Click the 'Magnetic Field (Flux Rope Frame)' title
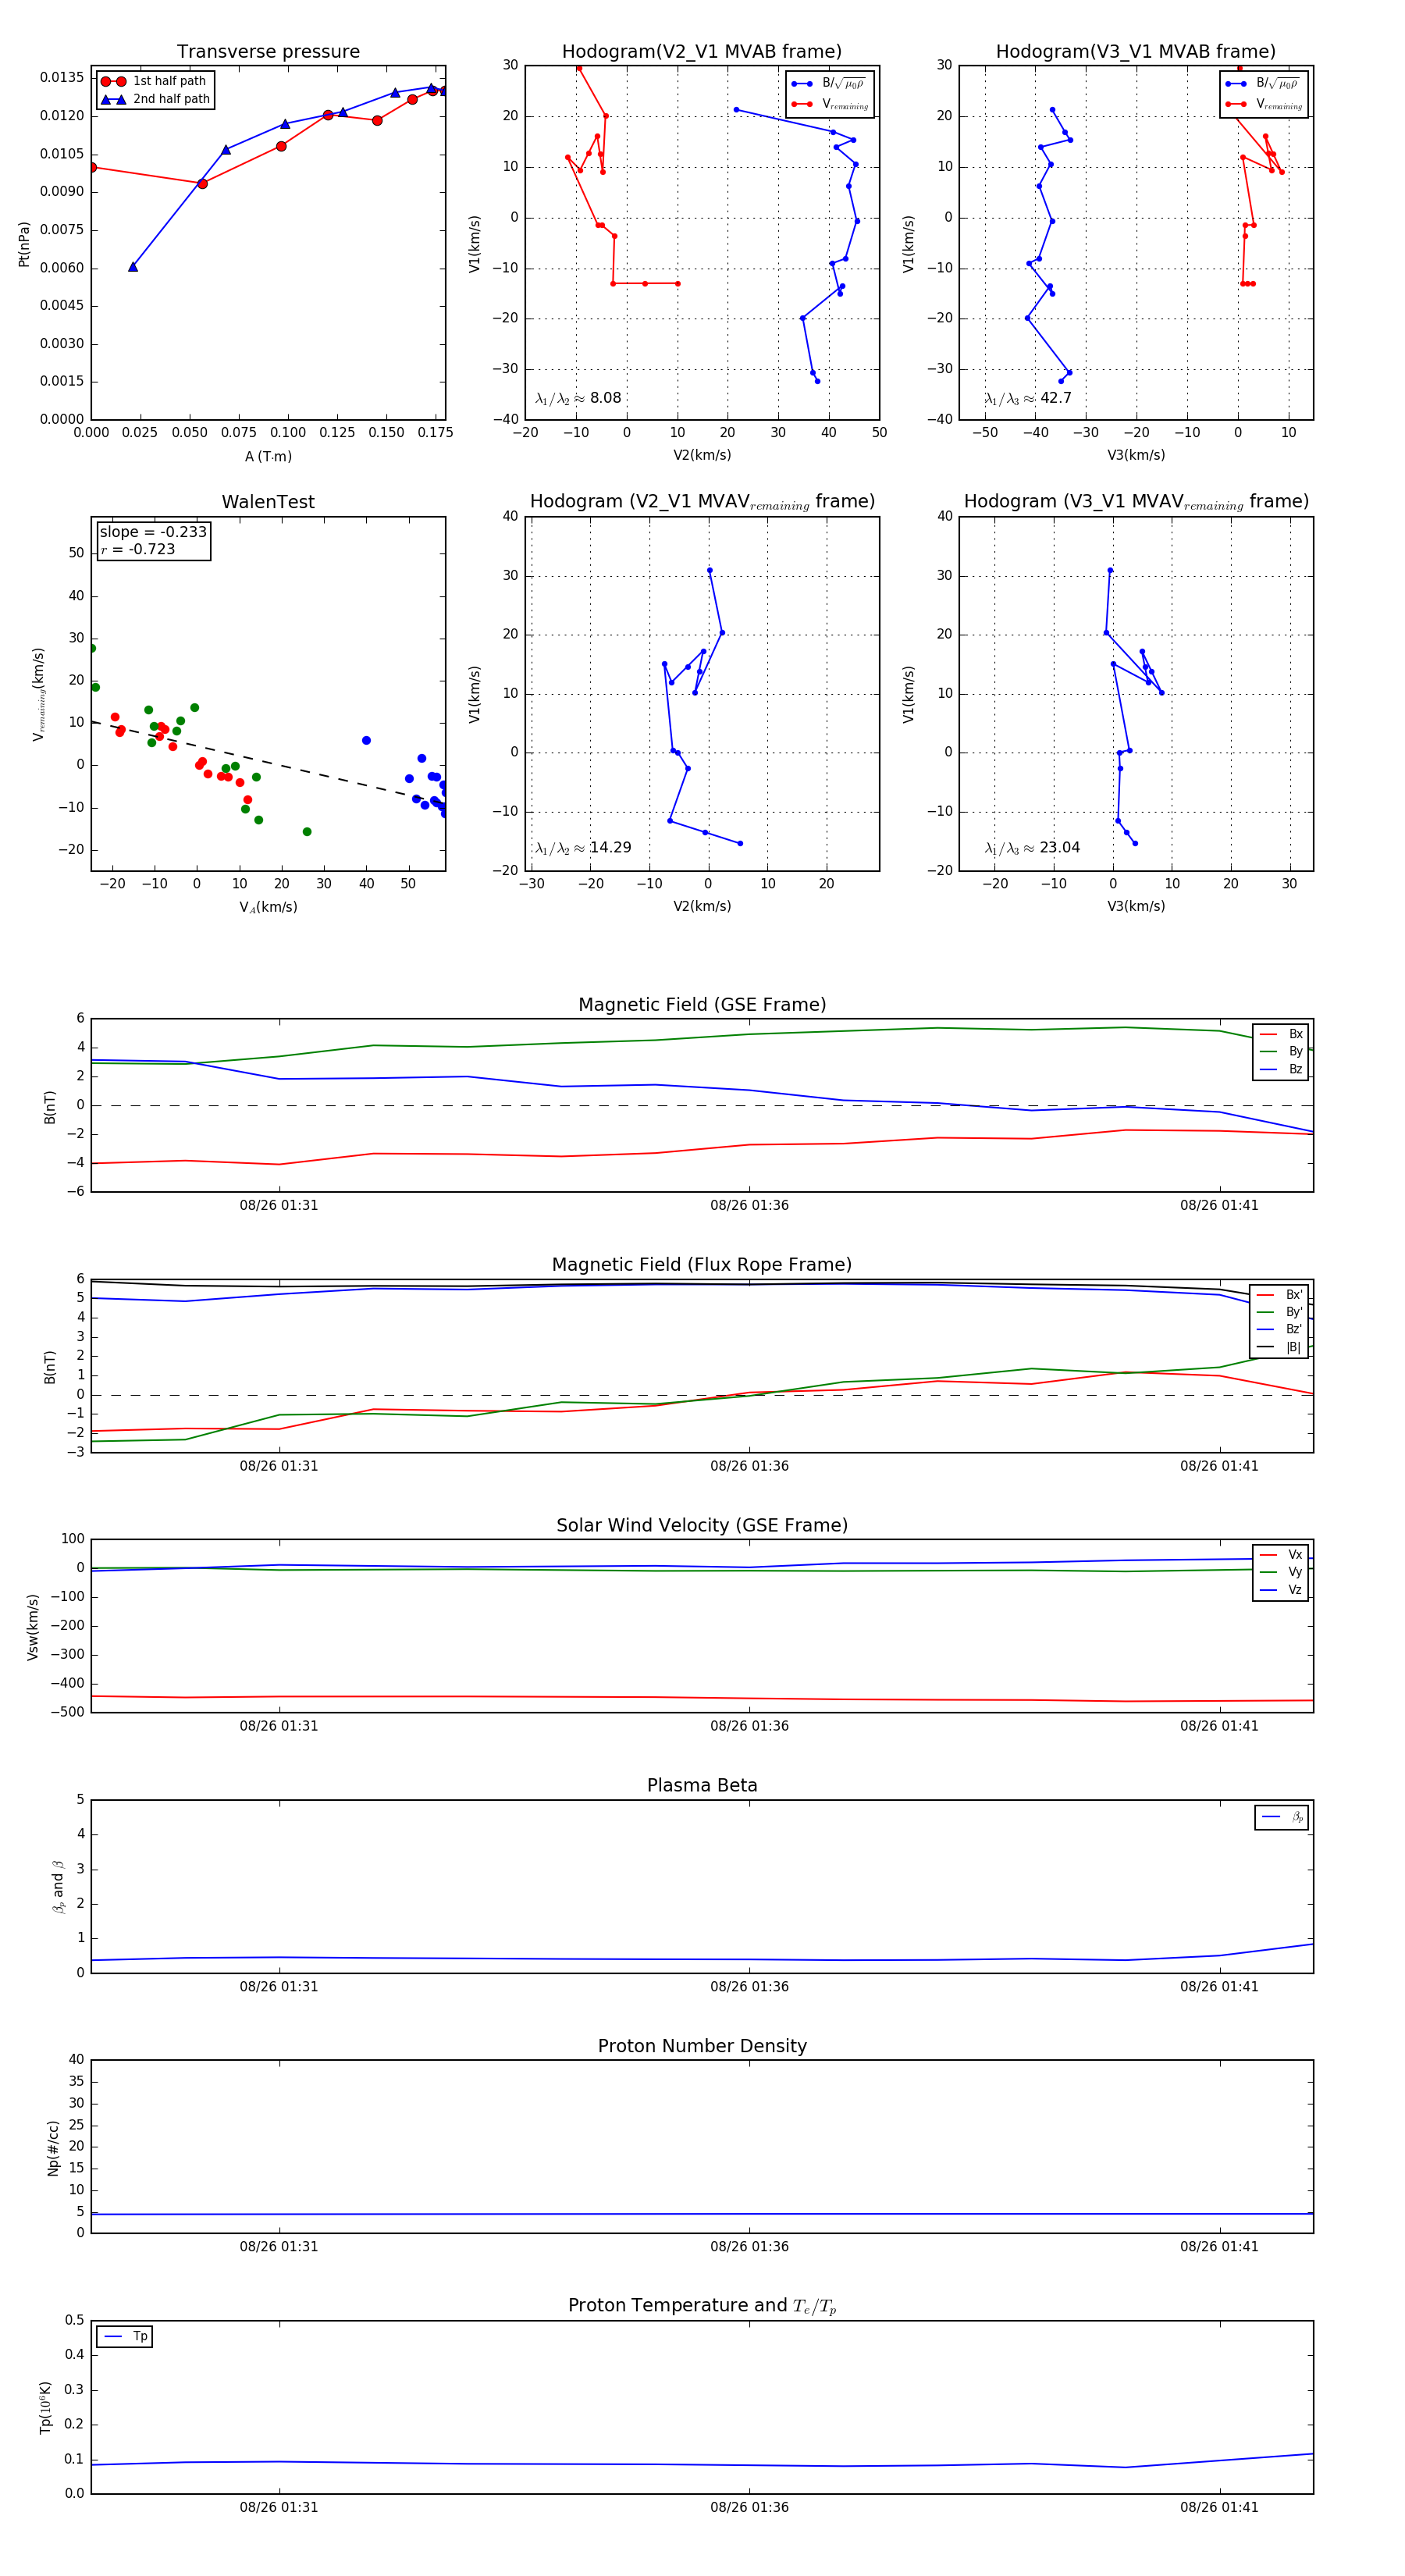The image size is (1405, 2576). pos(702,1265)
